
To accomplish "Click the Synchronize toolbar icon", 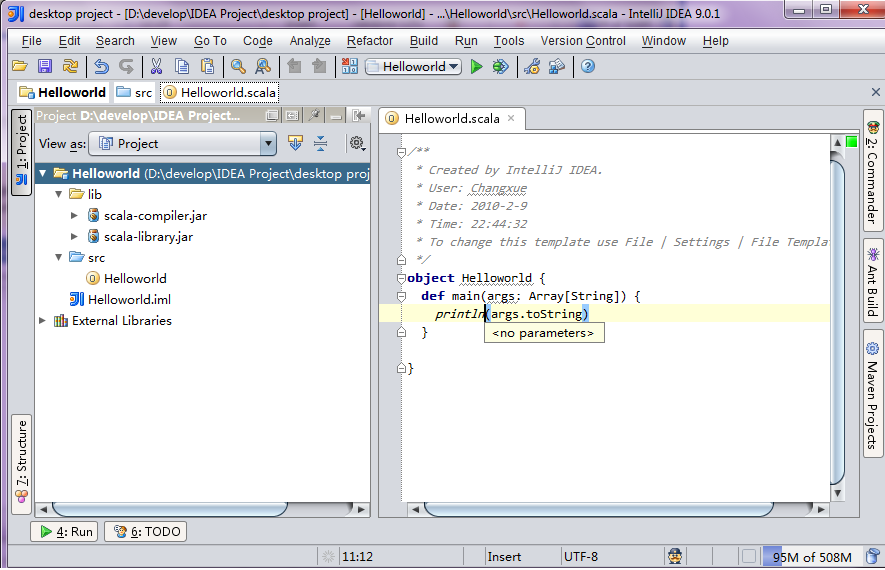I will (70, 67).
